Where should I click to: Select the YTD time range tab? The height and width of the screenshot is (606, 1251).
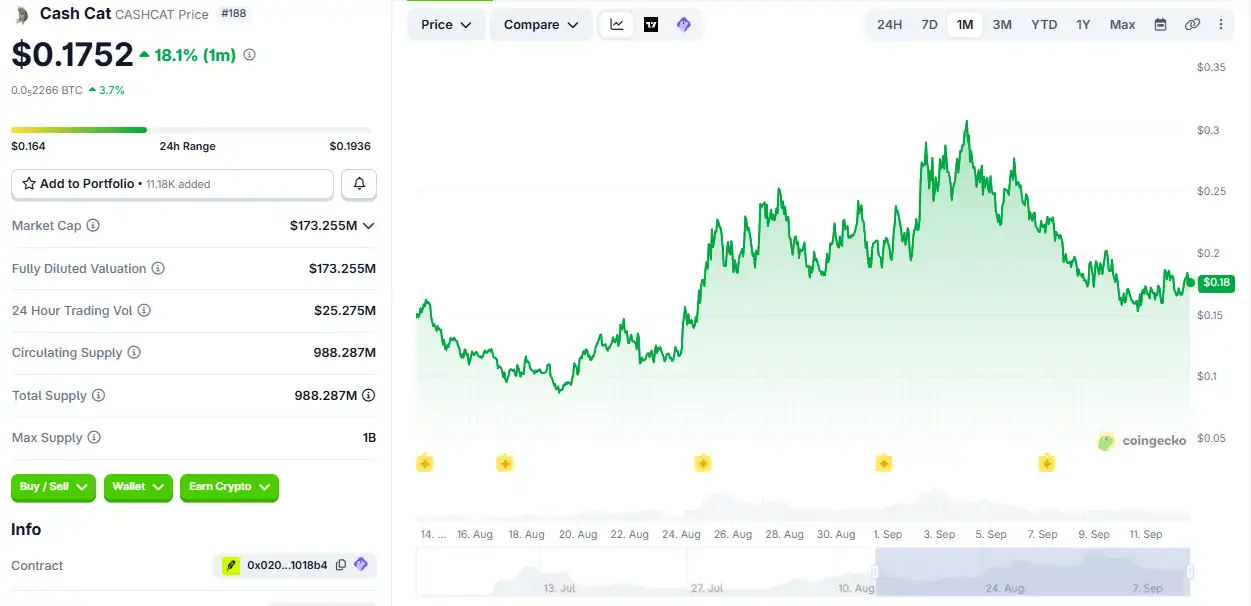(1044, 24)
